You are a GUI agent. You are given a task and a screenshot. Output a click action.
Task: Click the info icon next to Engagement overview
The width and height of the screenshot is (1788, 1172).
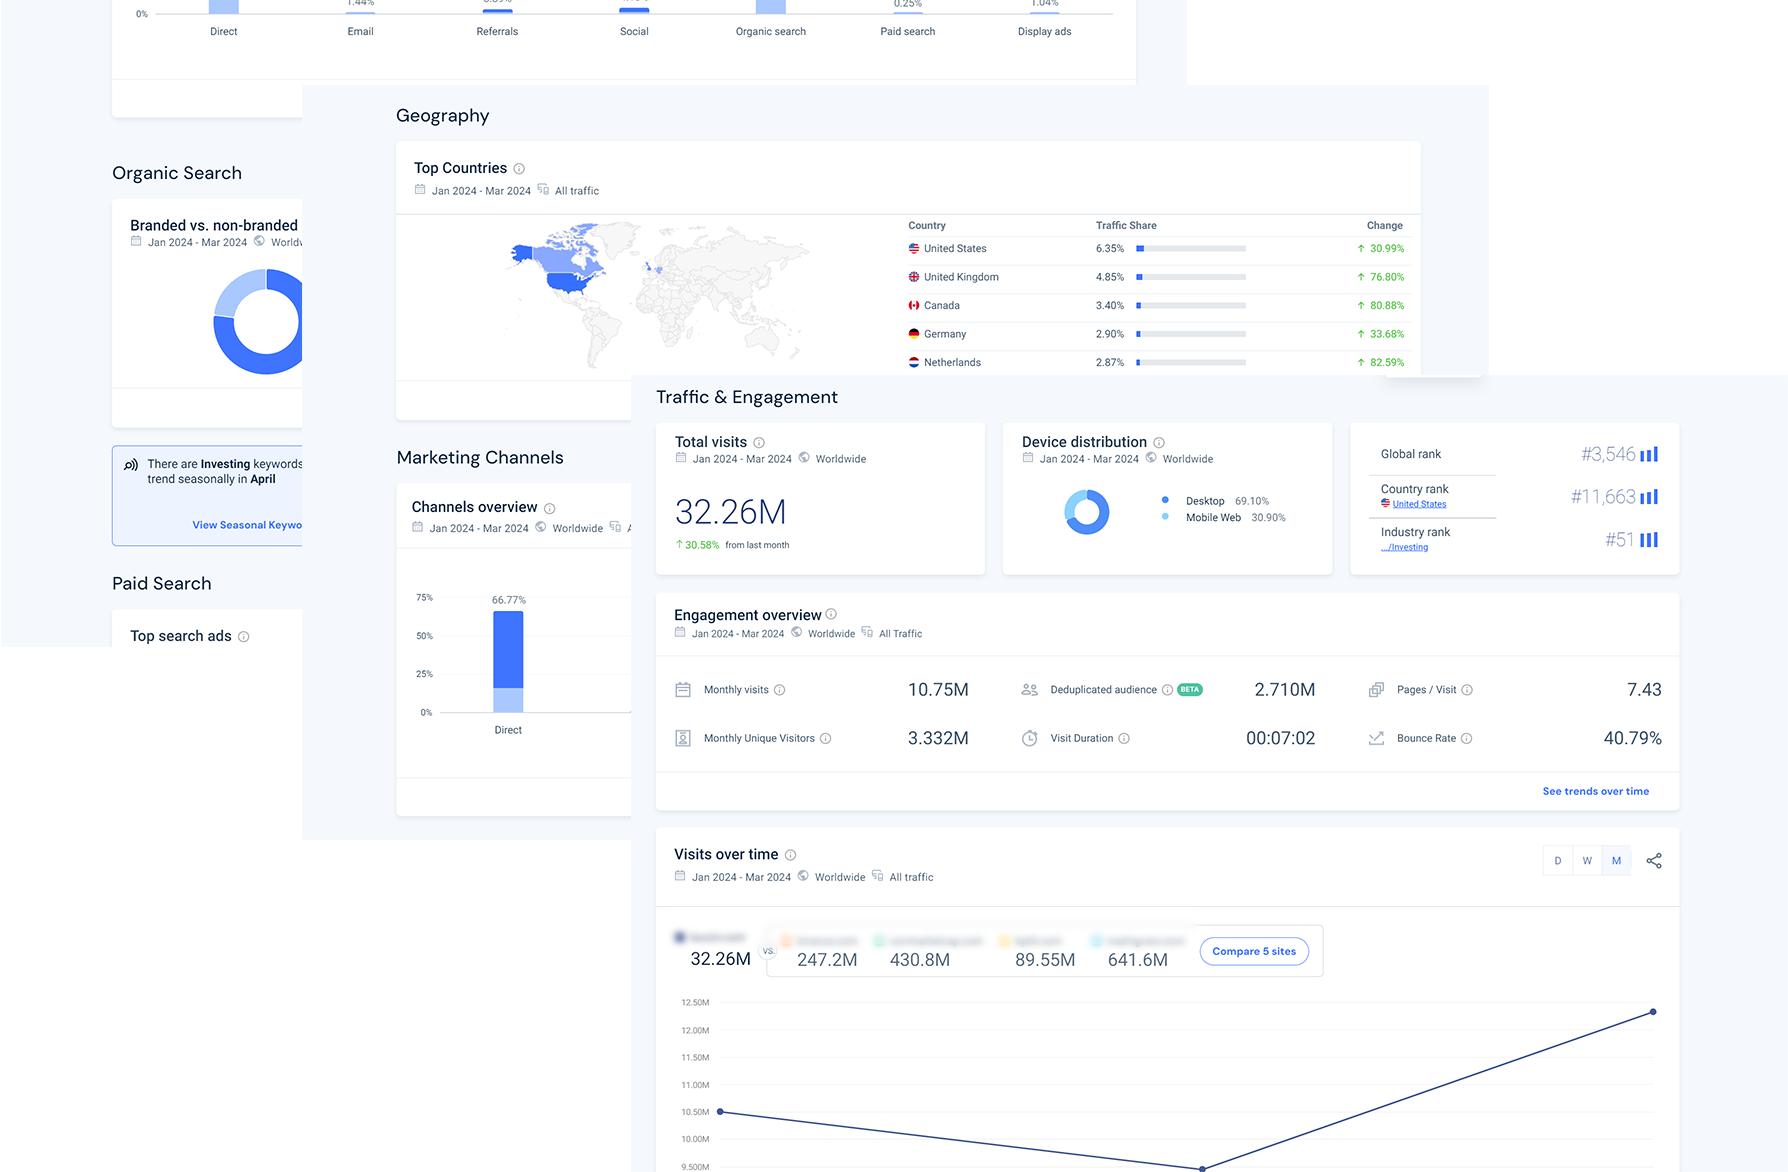pyautogui.click(x=831, y=614)
